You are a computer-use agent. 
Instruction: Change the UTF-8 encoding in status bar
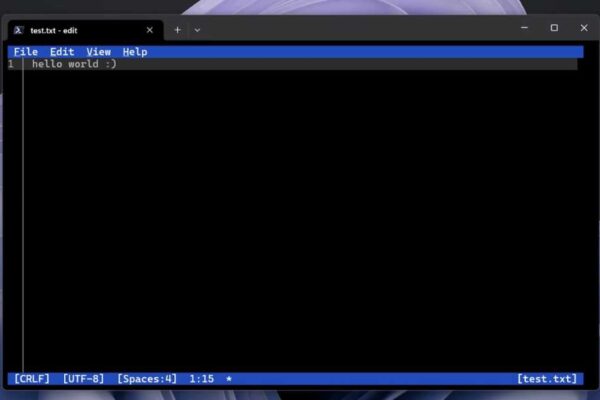click(83, 379)
